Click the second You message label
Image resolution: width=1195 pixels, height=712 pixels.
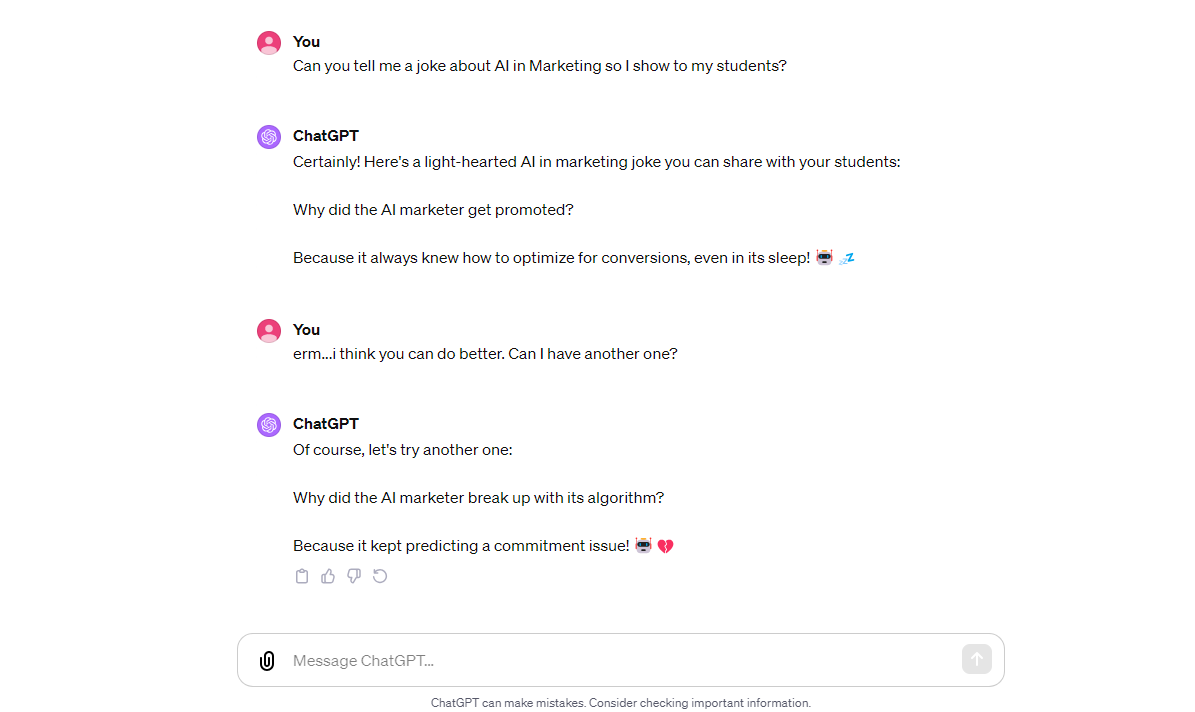click(305, 330)
